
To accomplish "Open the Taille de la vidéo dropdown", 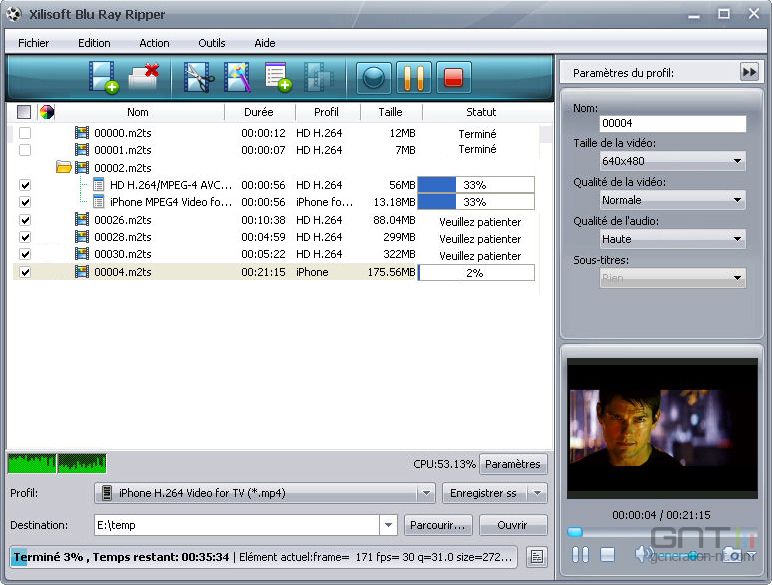I will (673, 161).
